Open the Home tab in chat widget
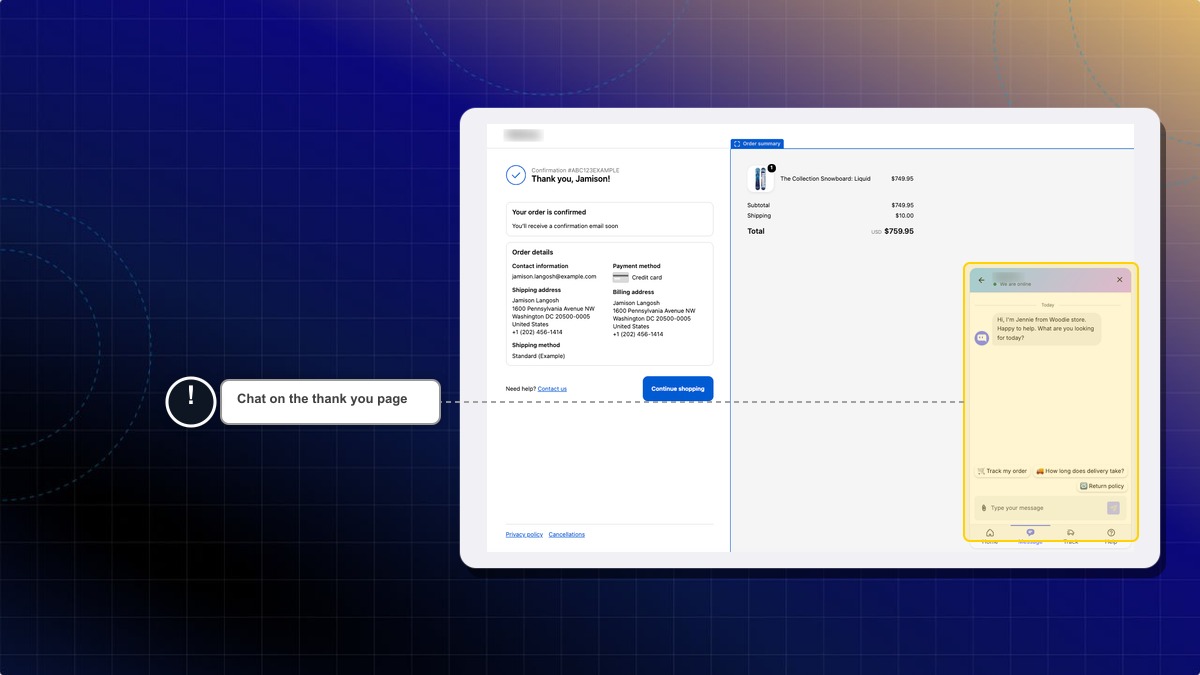 [x=990, y=535]
